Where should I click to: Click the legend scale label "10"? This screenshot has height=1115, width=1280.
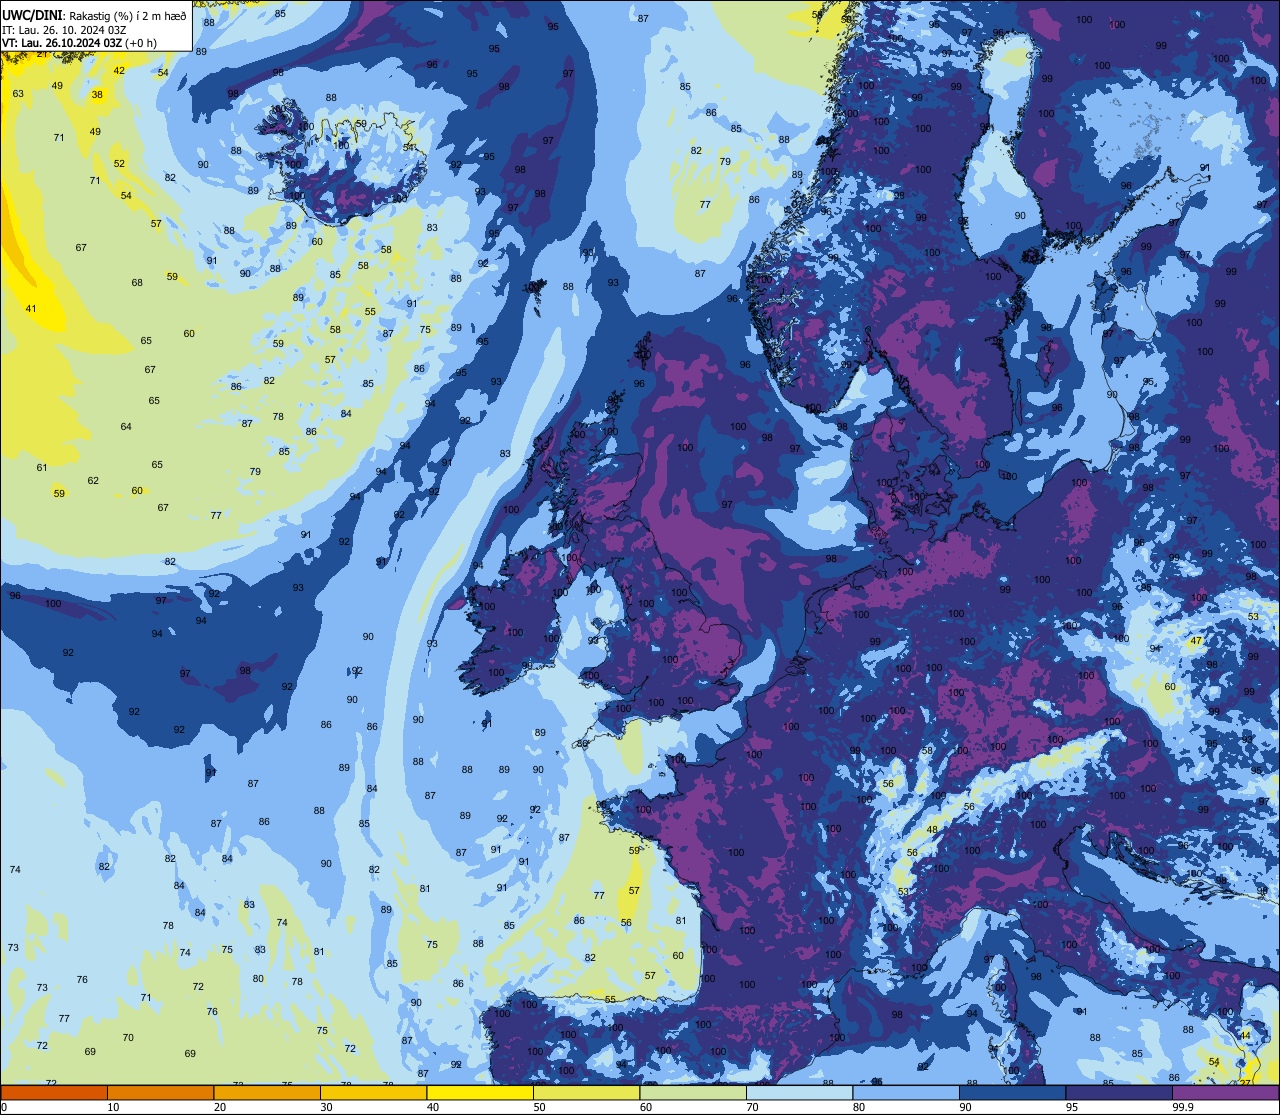pos(114,1107)
